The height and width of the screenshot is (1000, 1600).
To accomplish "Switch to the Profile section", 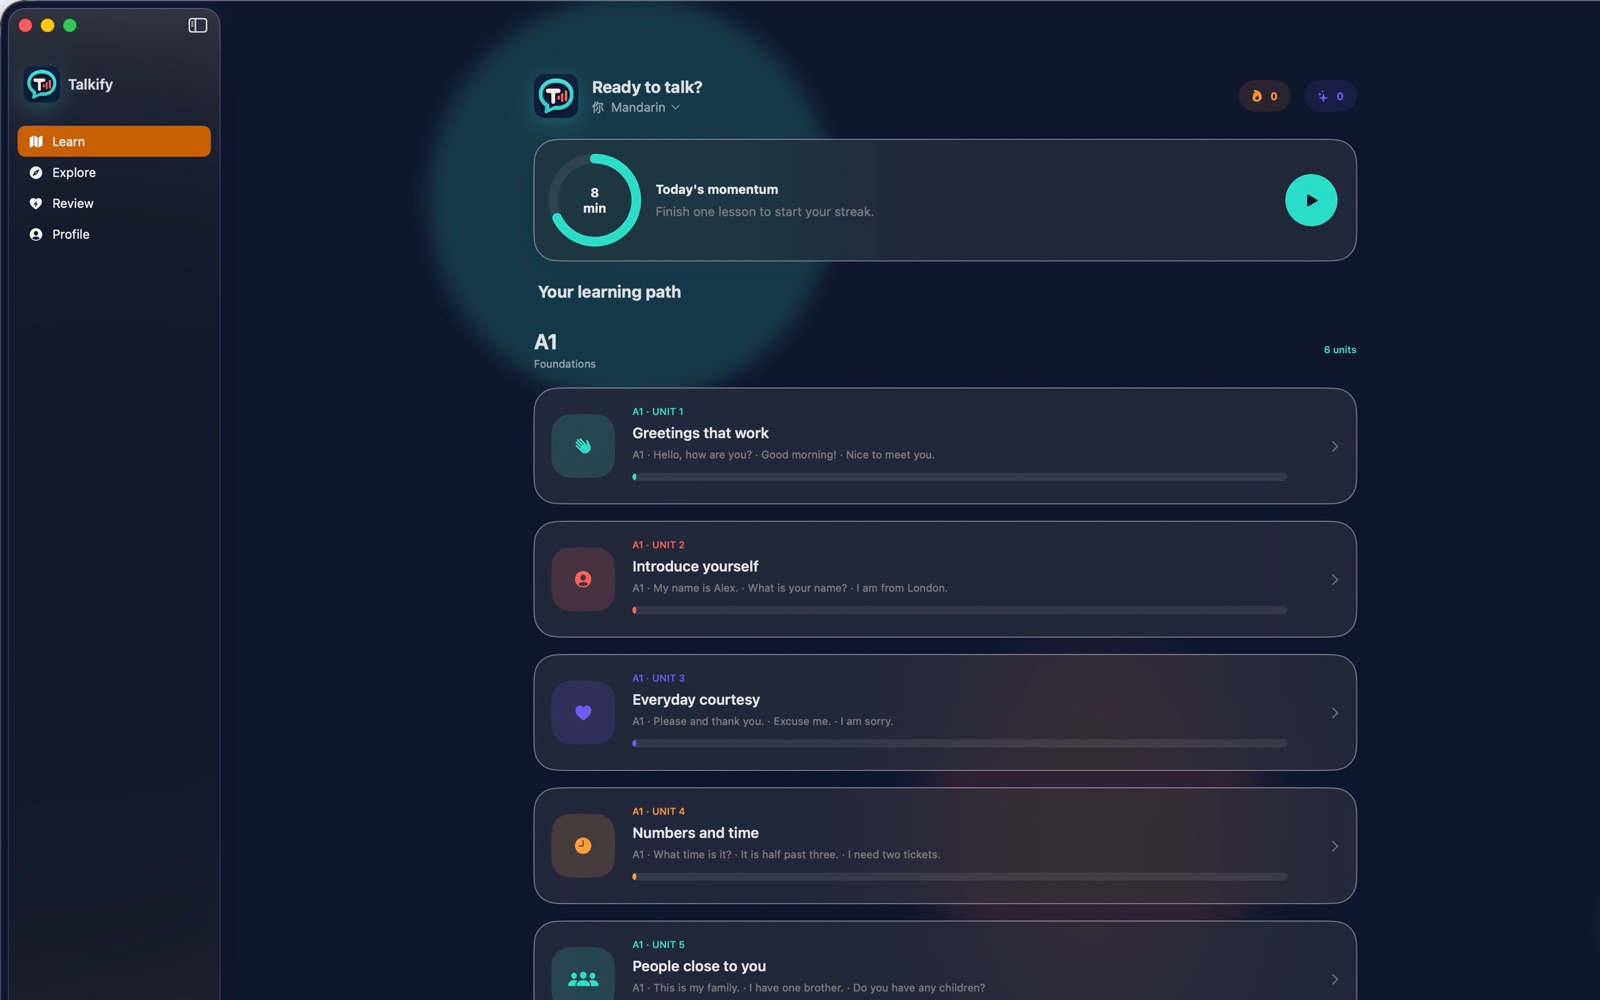I will tap(114, 234).
